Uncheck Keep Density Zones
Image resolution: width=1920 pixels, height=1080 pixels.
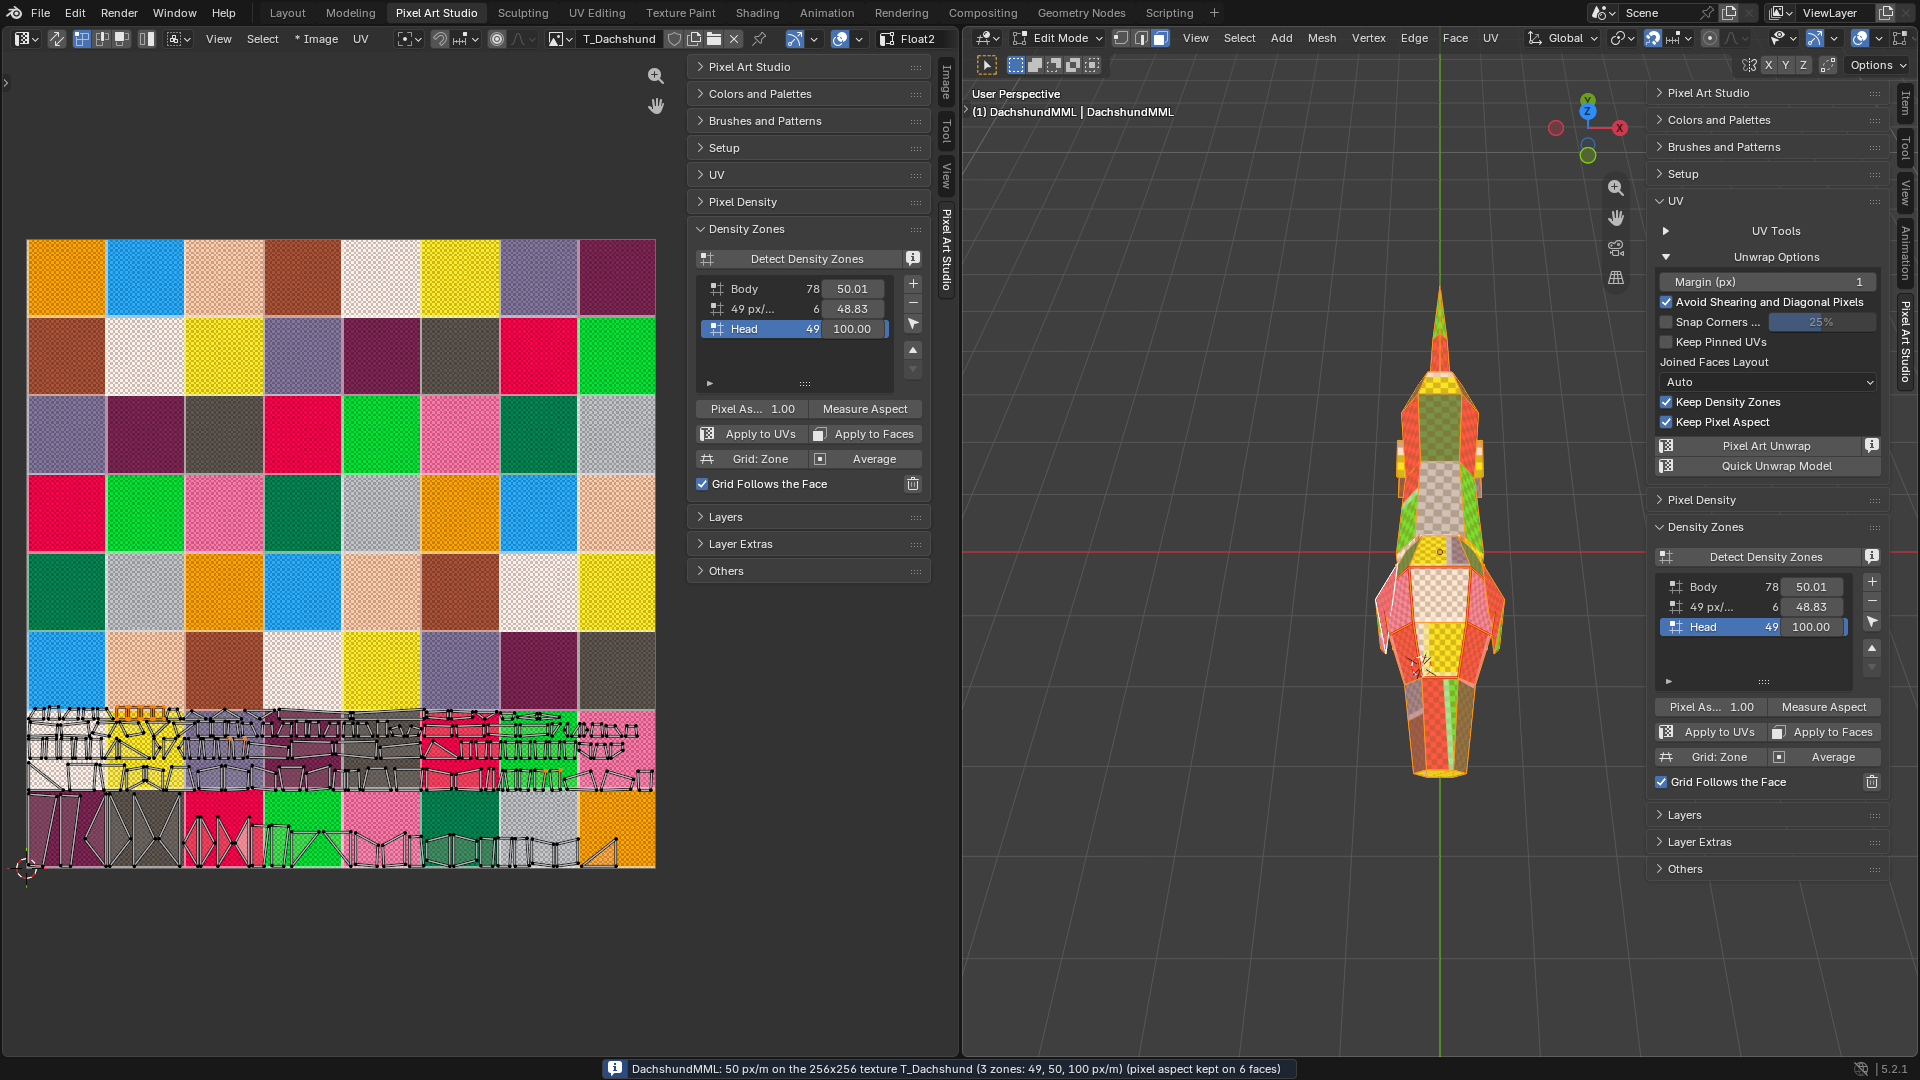pos(1666,402)
